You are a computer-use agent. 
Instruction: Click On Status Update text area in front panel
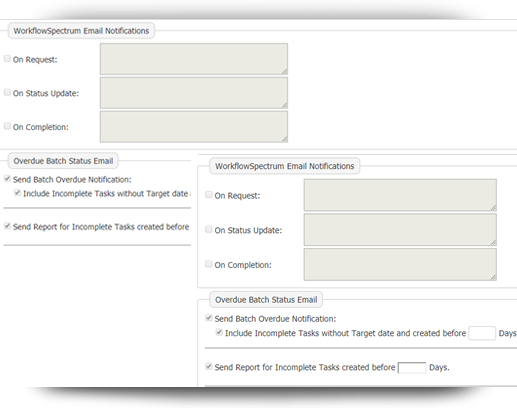[x=400, y=230]
